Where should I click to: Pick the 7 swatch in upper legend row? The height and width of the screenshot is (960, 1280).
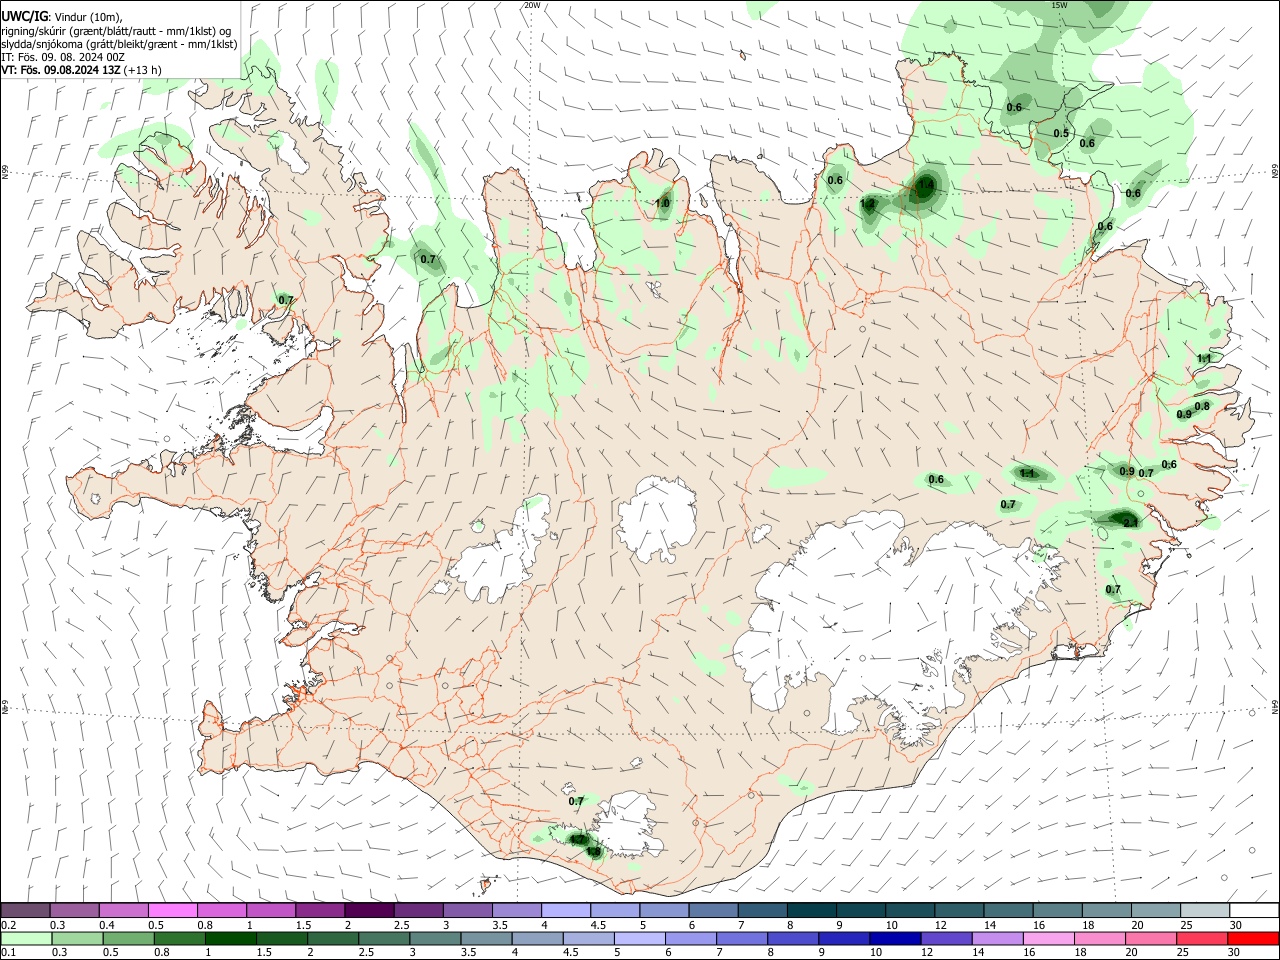(762, 911)
